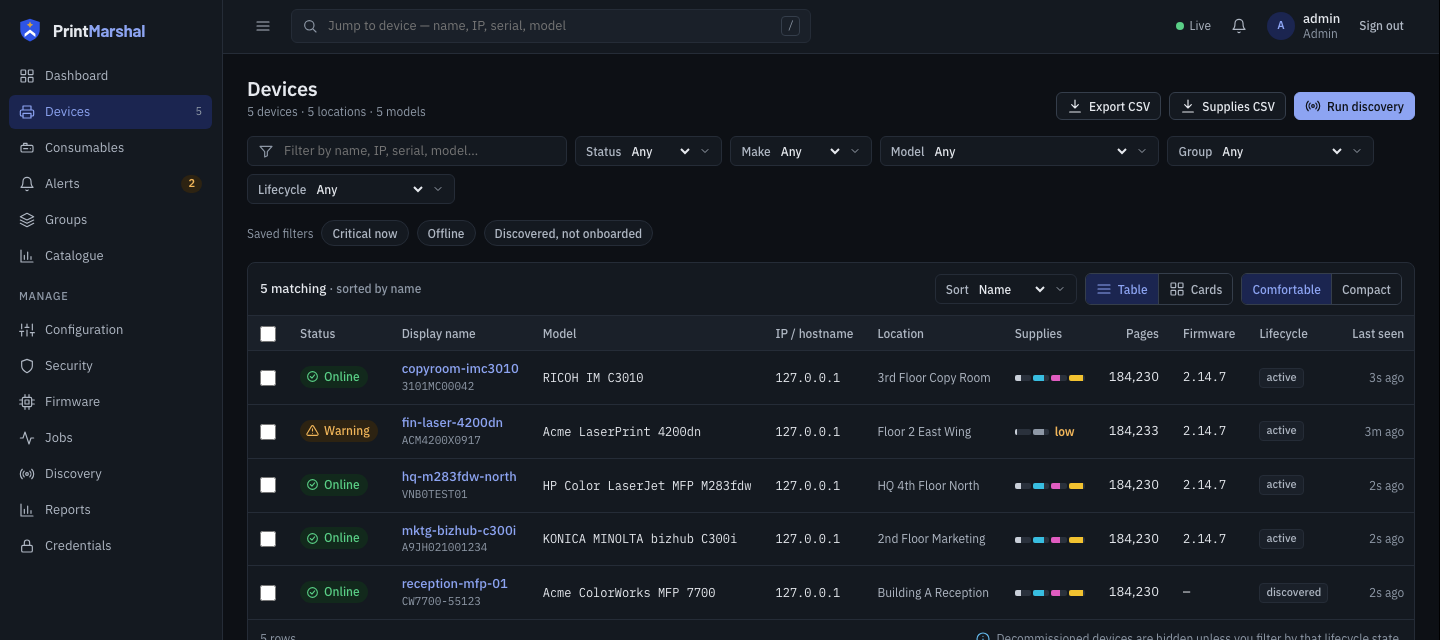Tick the select-all checkbox in table header
This screenshot has height=640, width=1440.
pyautogui.click(x=268, y=334)
